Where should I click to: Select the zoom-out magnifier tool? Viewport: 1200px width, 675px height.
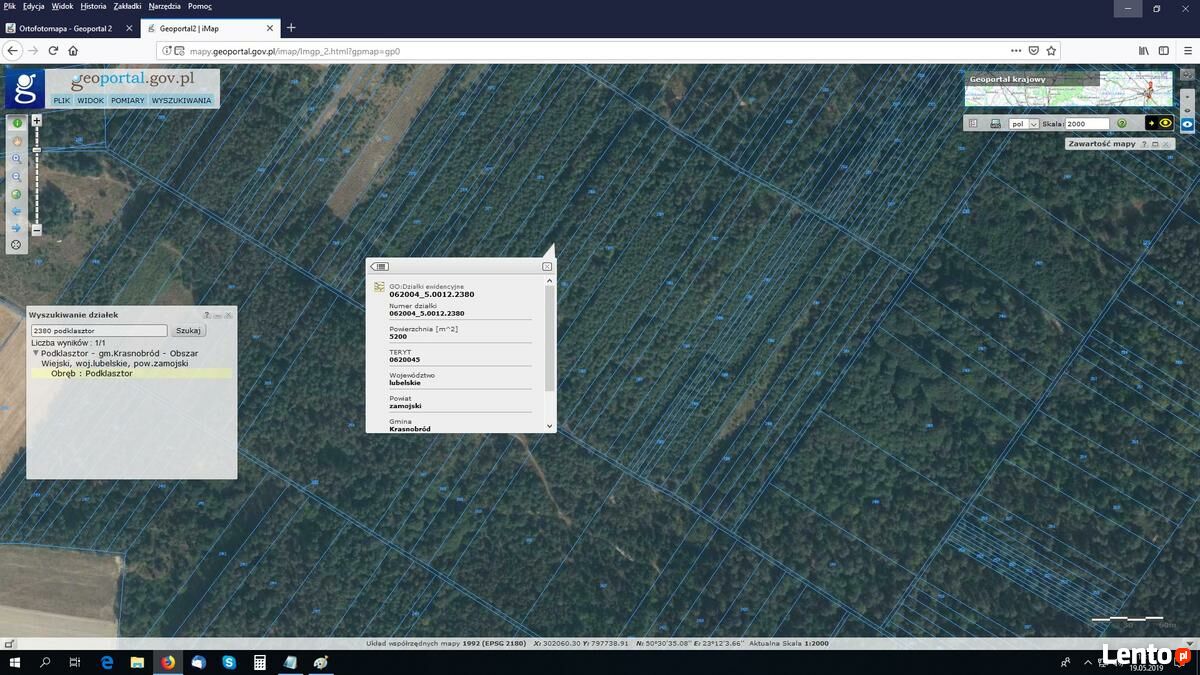(17, 176)
